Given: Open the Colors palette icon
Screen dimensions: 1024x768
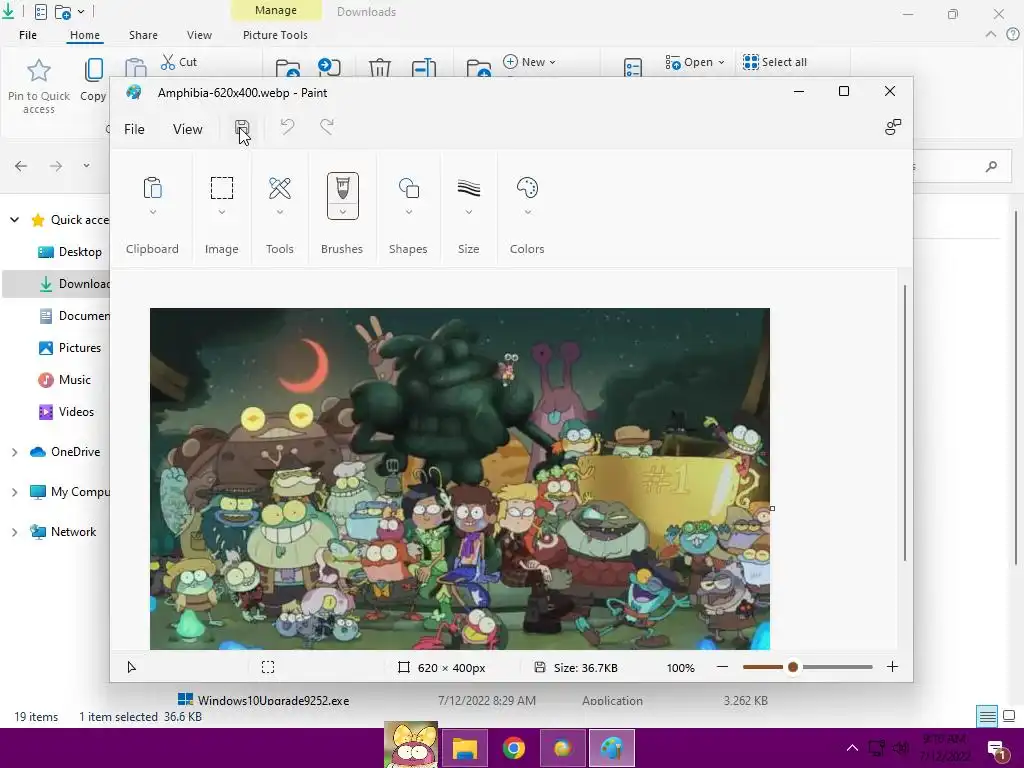Looking at the screenshot, I should [527, 188].
